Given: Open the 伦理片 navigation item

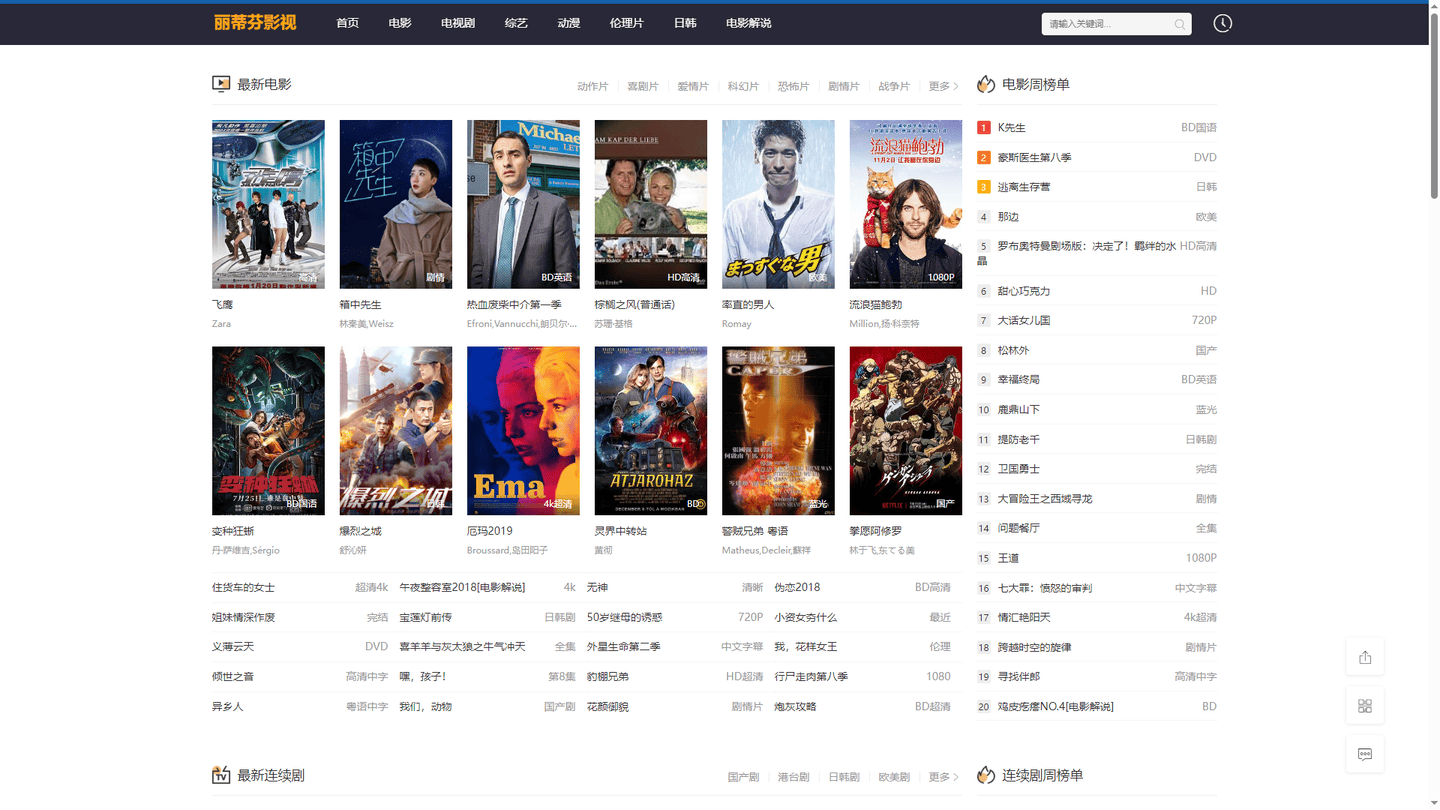Looking at the screenshot, I should tap(627, 23).
